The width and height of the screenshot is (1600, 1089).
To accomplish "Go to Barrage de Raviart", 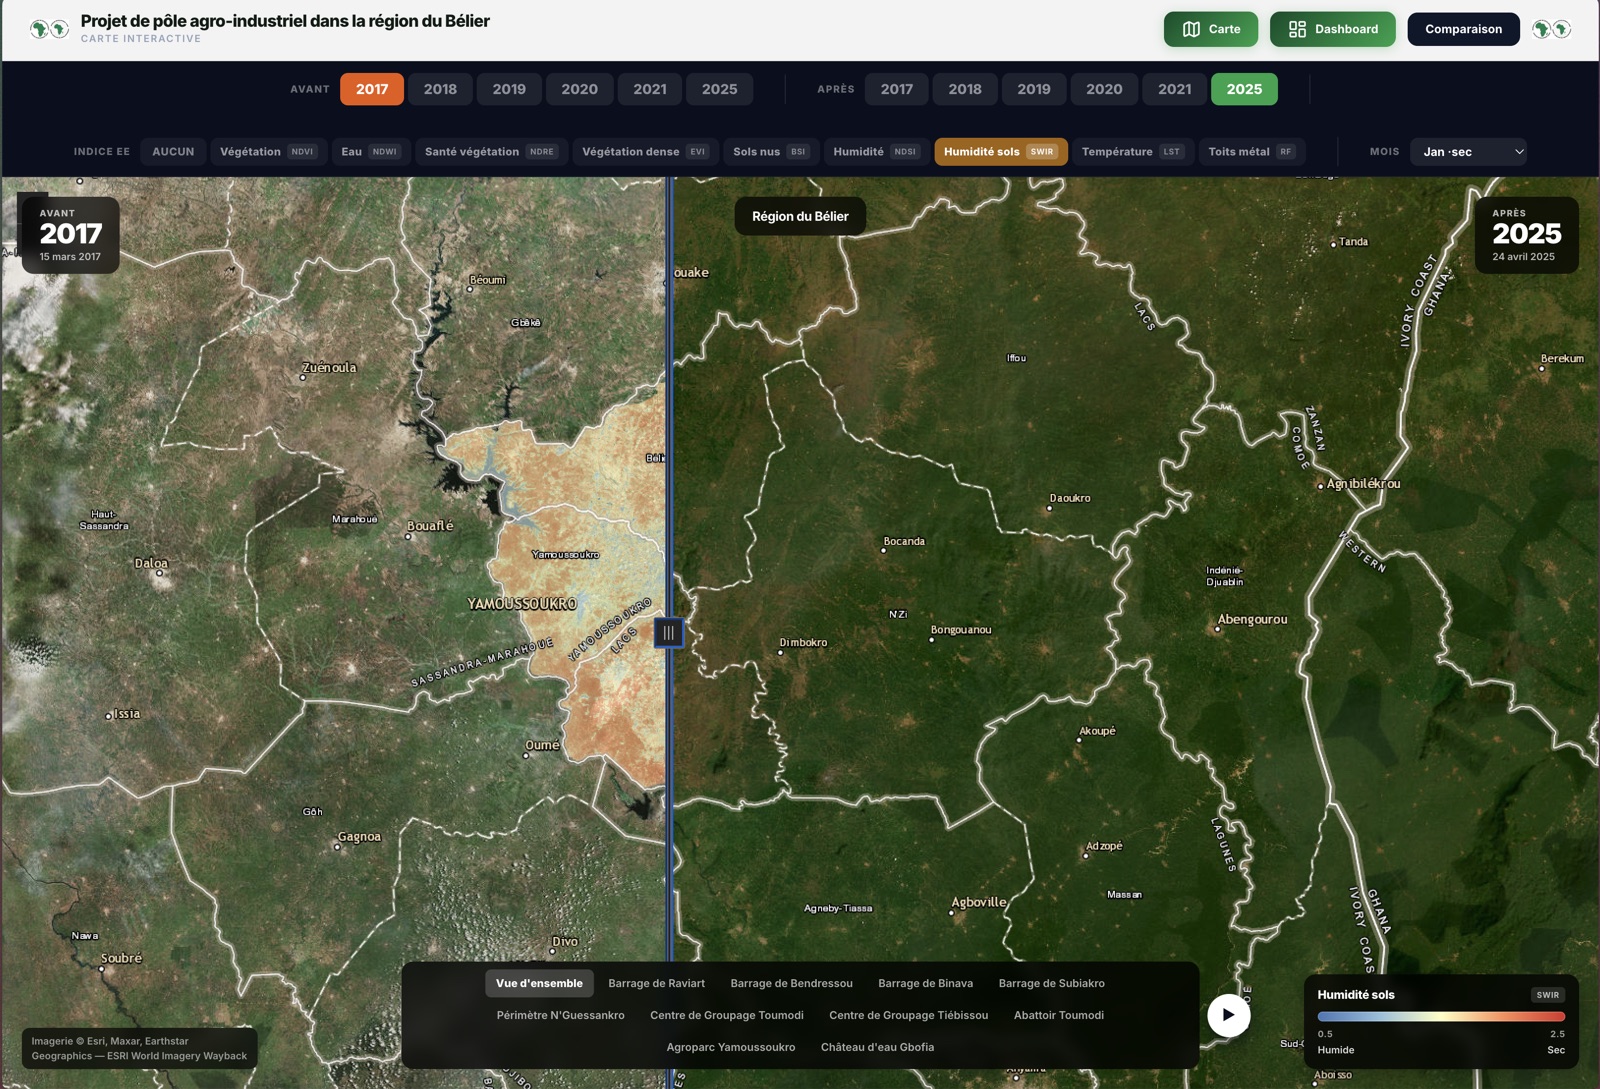I will tap(656, 984).
